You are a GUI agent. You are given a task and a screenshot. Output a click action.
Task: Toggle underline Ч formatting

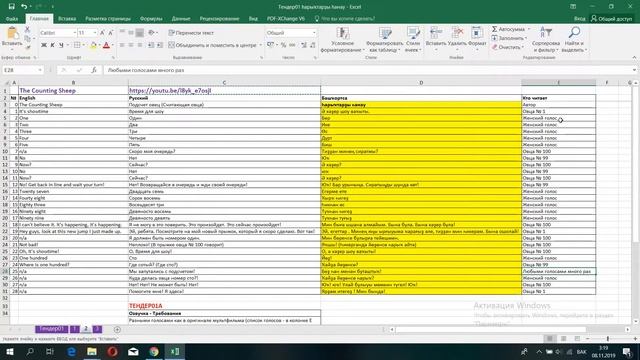[61, 45]
